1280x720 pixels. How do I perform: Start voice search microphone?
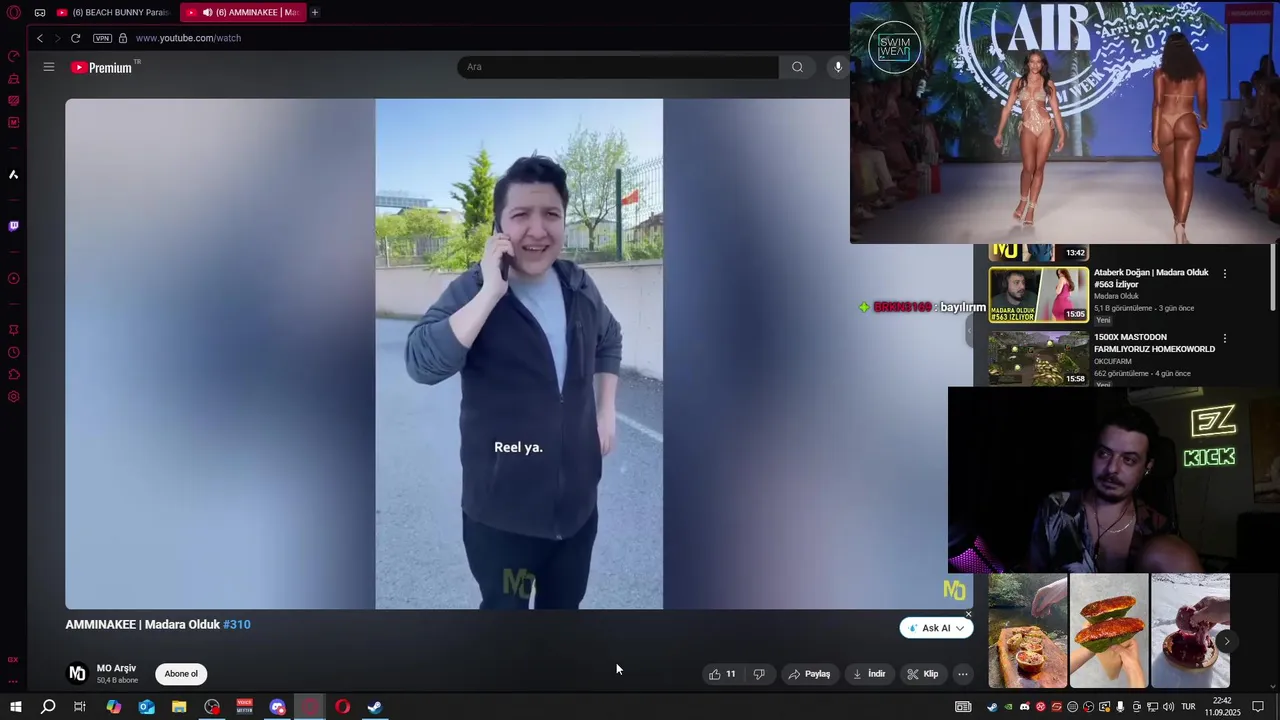(x=838, y=67)
